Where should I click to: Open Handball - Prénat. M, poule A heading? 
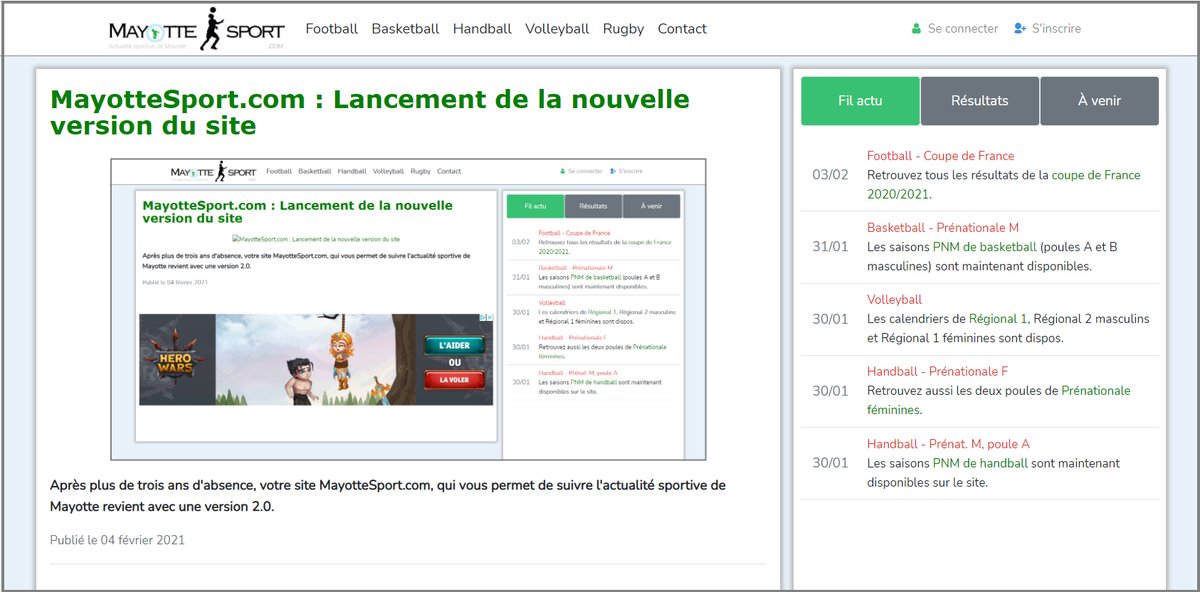[x=948, y=444]
